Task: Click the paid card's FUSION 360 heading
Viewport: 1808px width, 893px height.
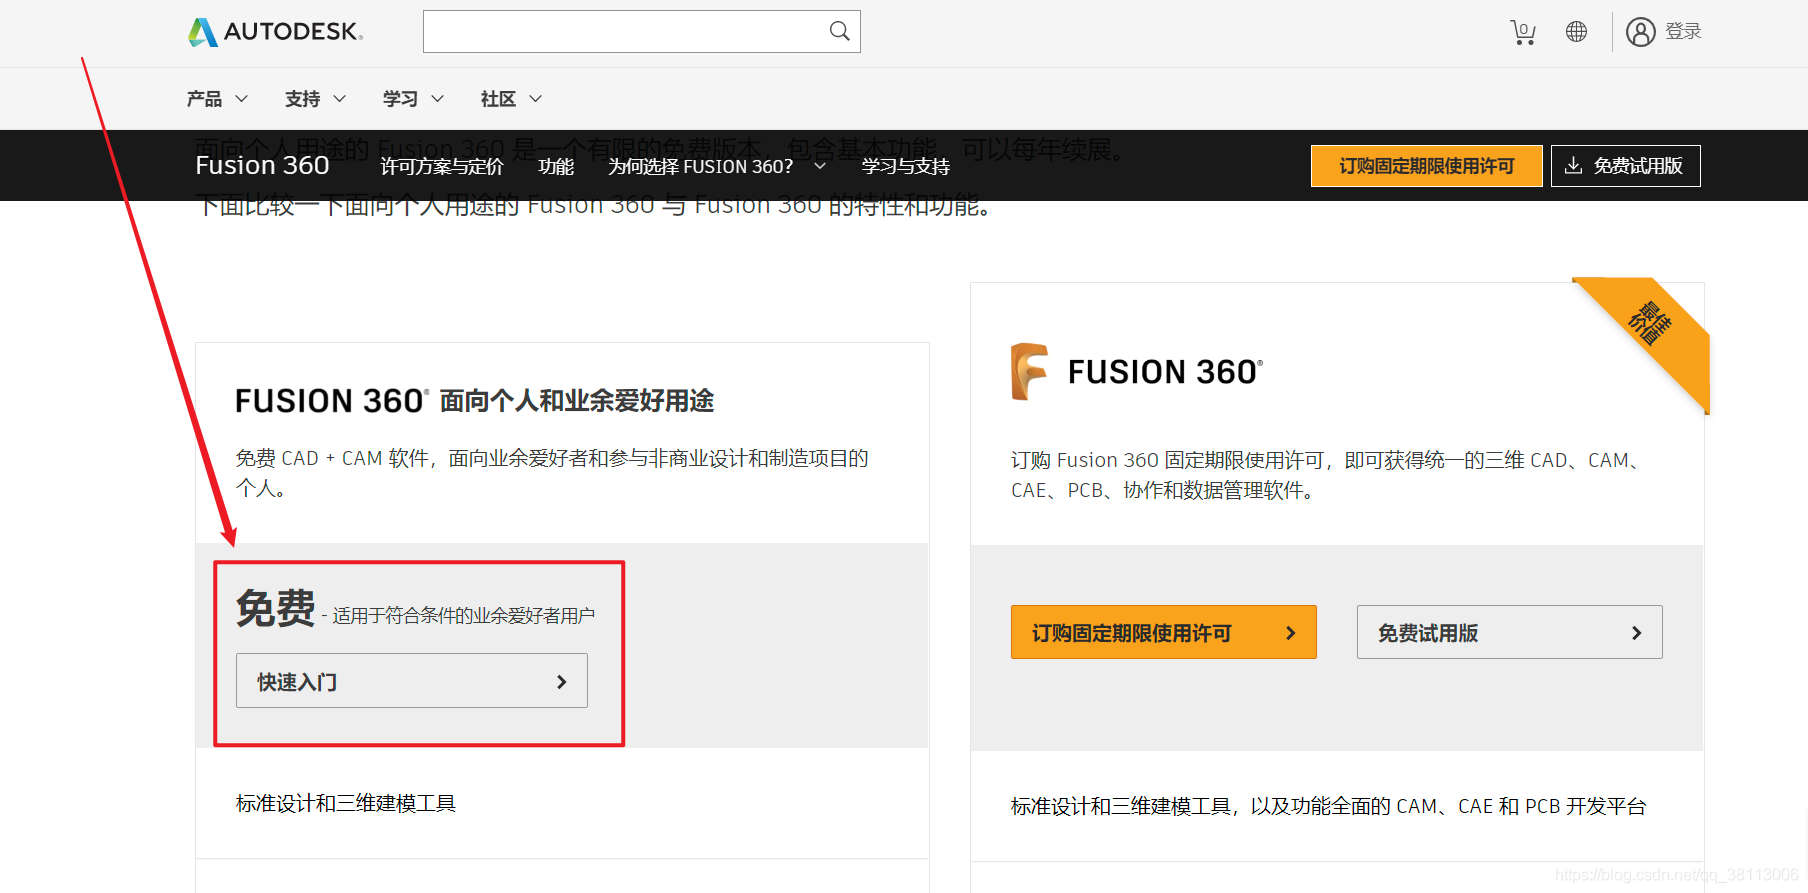Action: tap(1165, 372)
